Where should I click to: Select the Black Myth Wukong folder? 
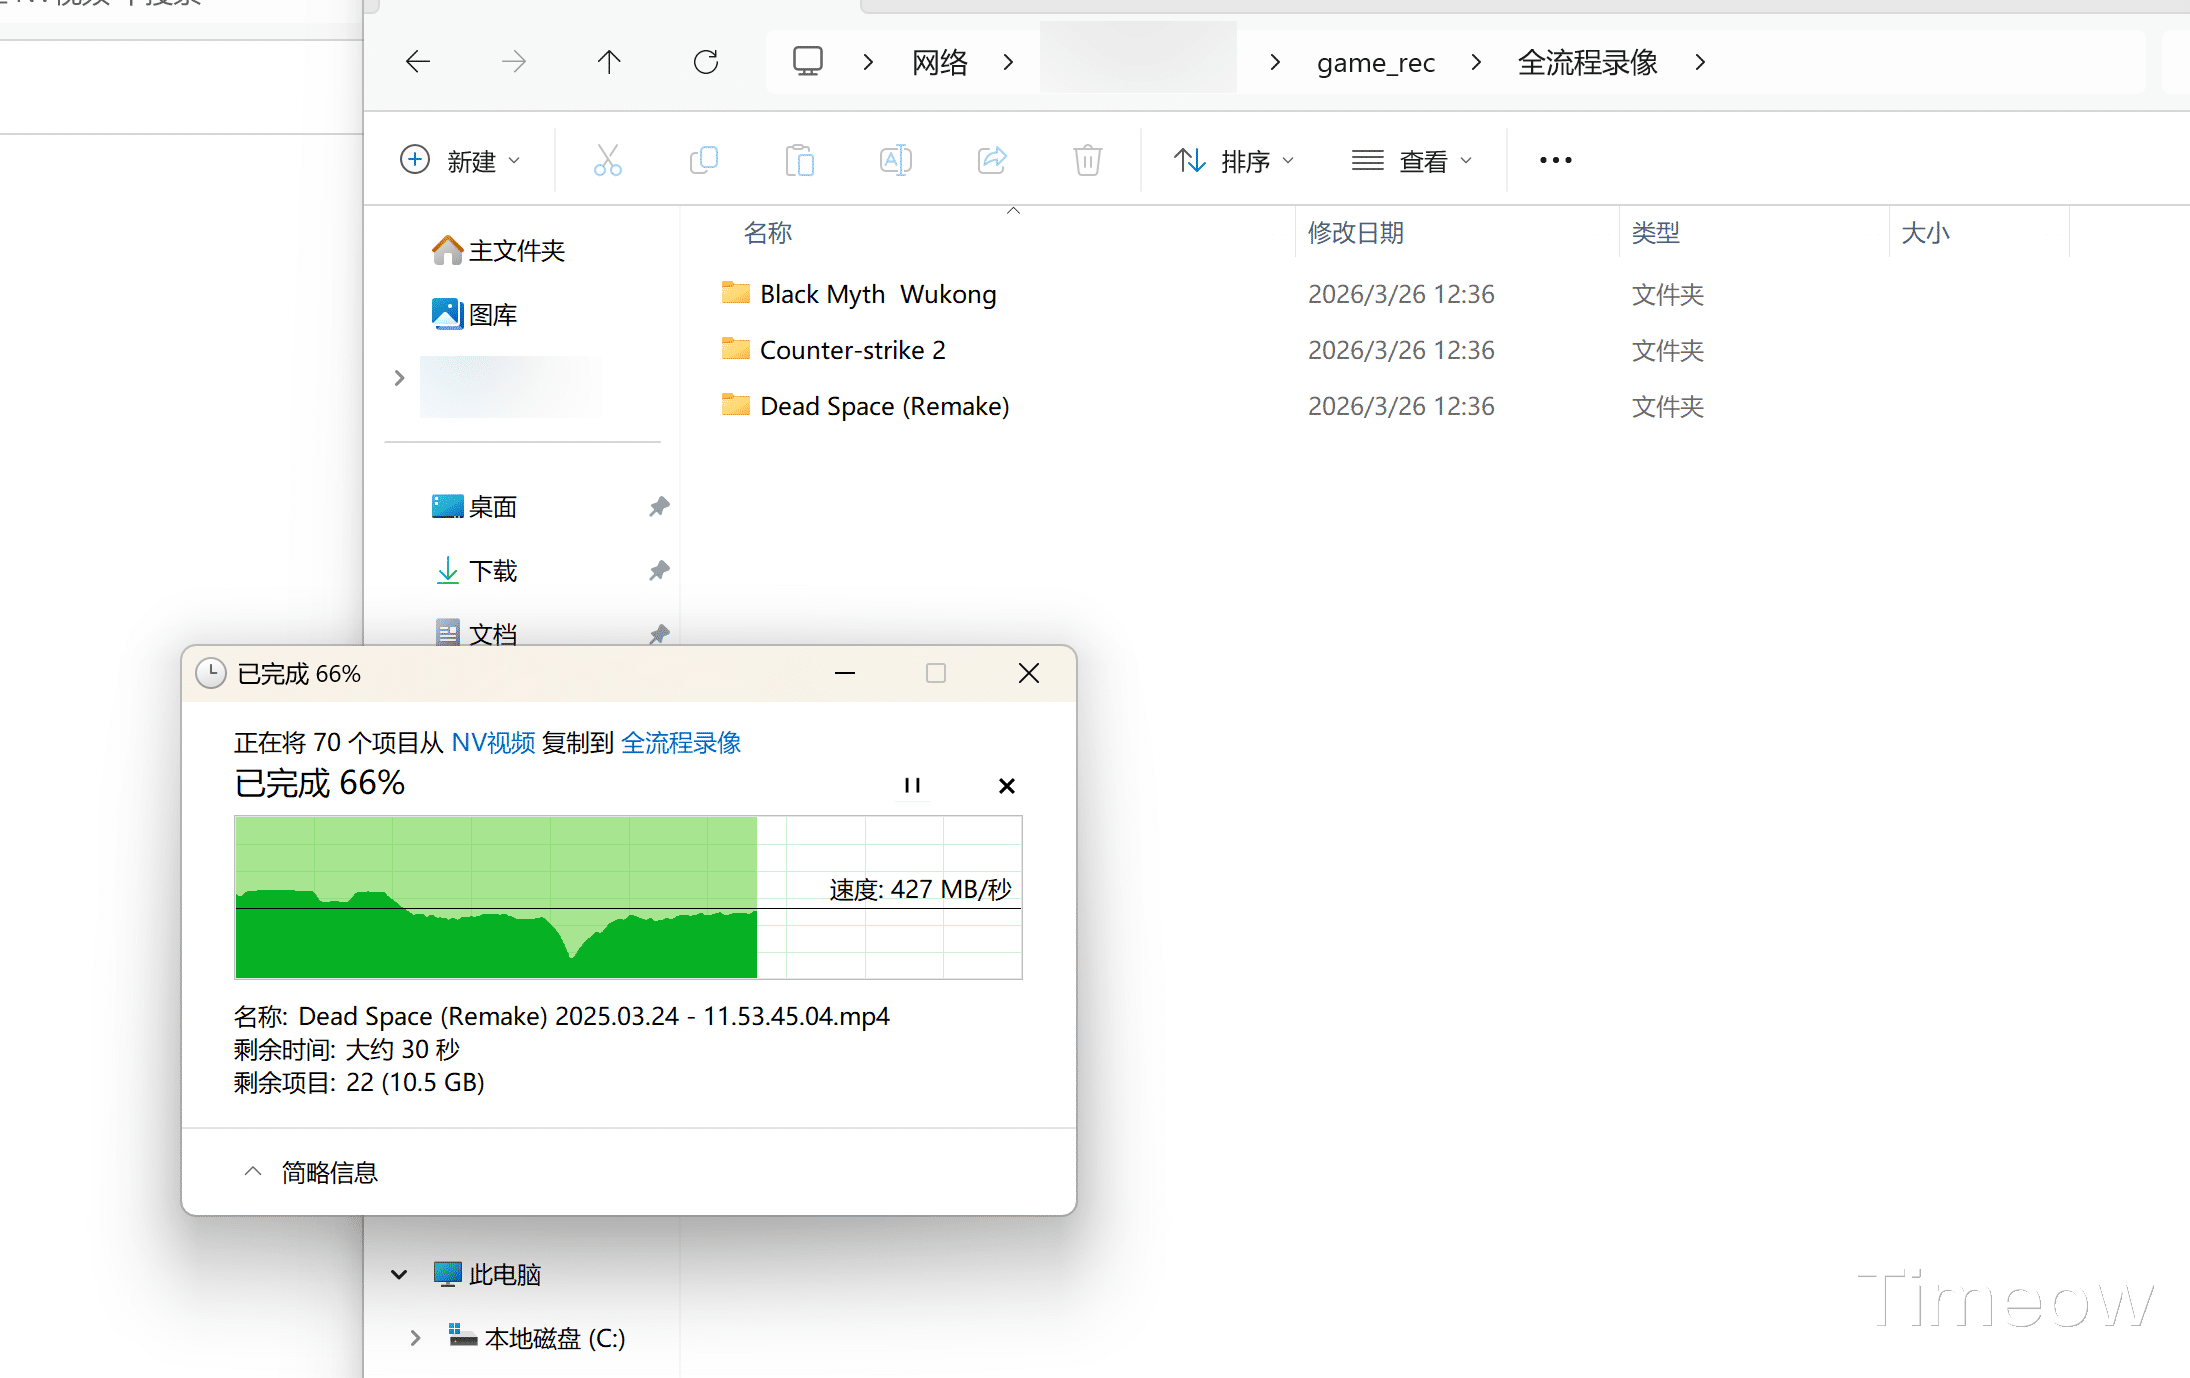877,294
